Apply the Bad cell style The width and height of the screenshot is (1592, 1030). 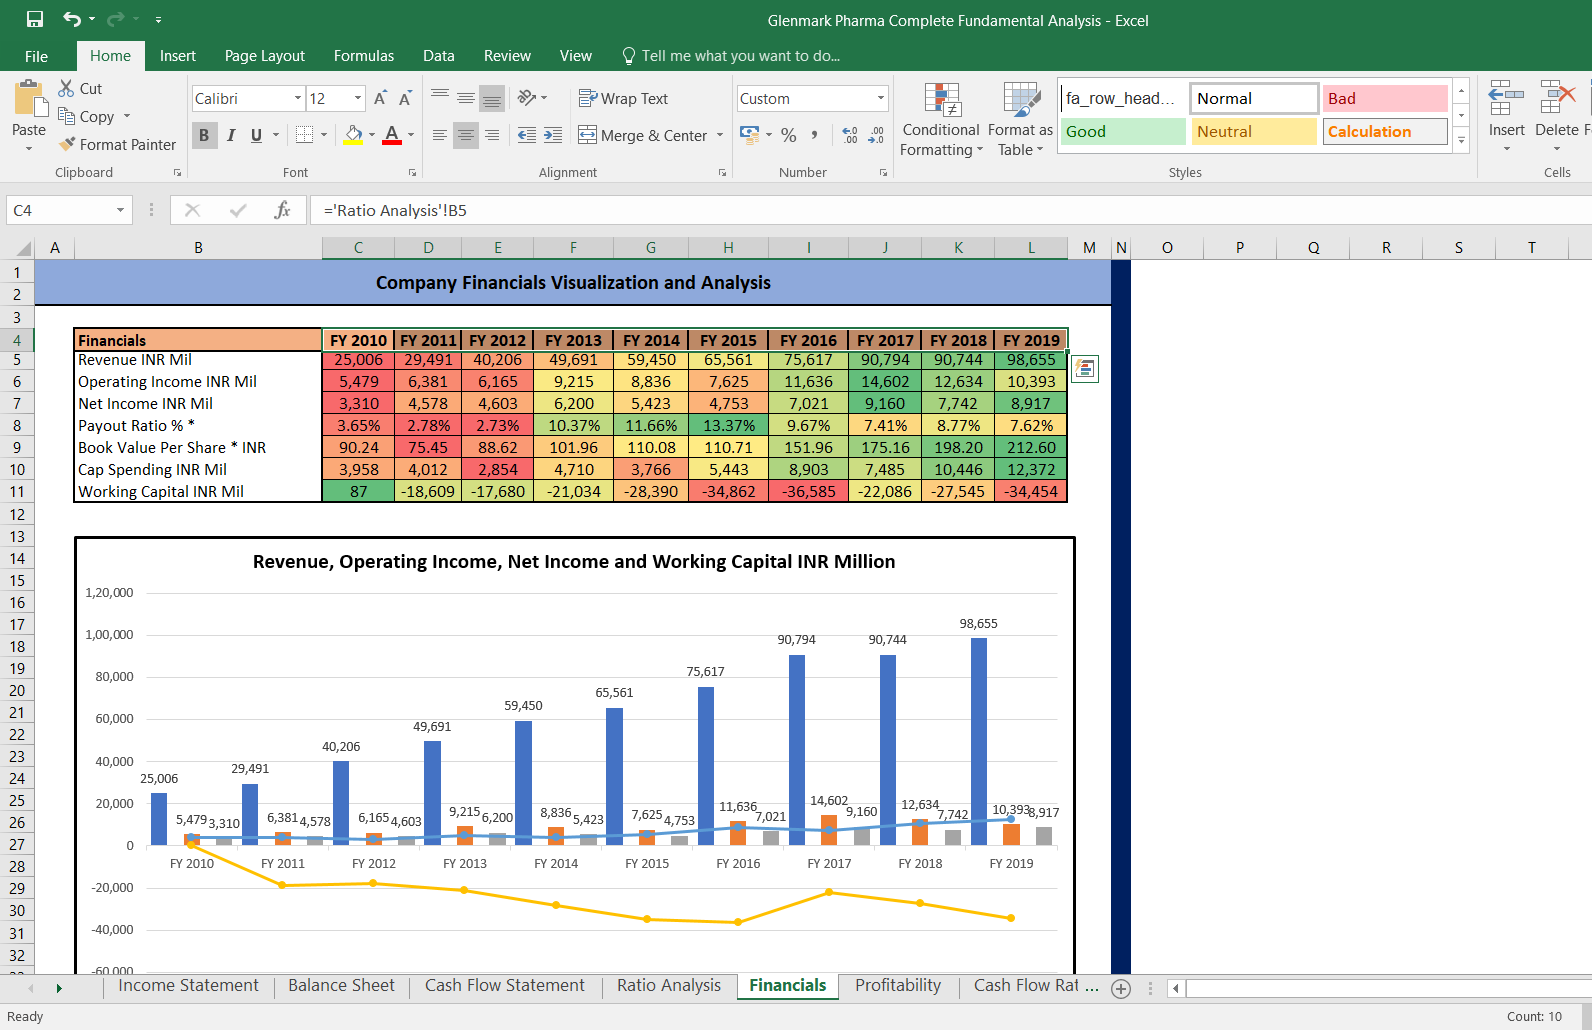click(1385, 98)
